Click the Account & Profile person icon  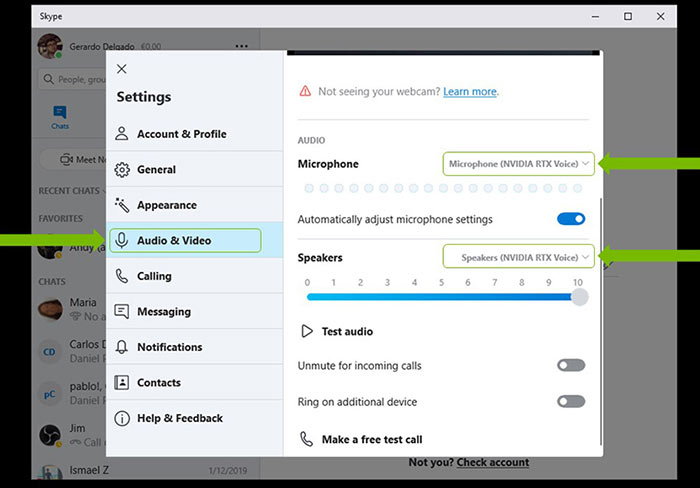coord(121,133)
